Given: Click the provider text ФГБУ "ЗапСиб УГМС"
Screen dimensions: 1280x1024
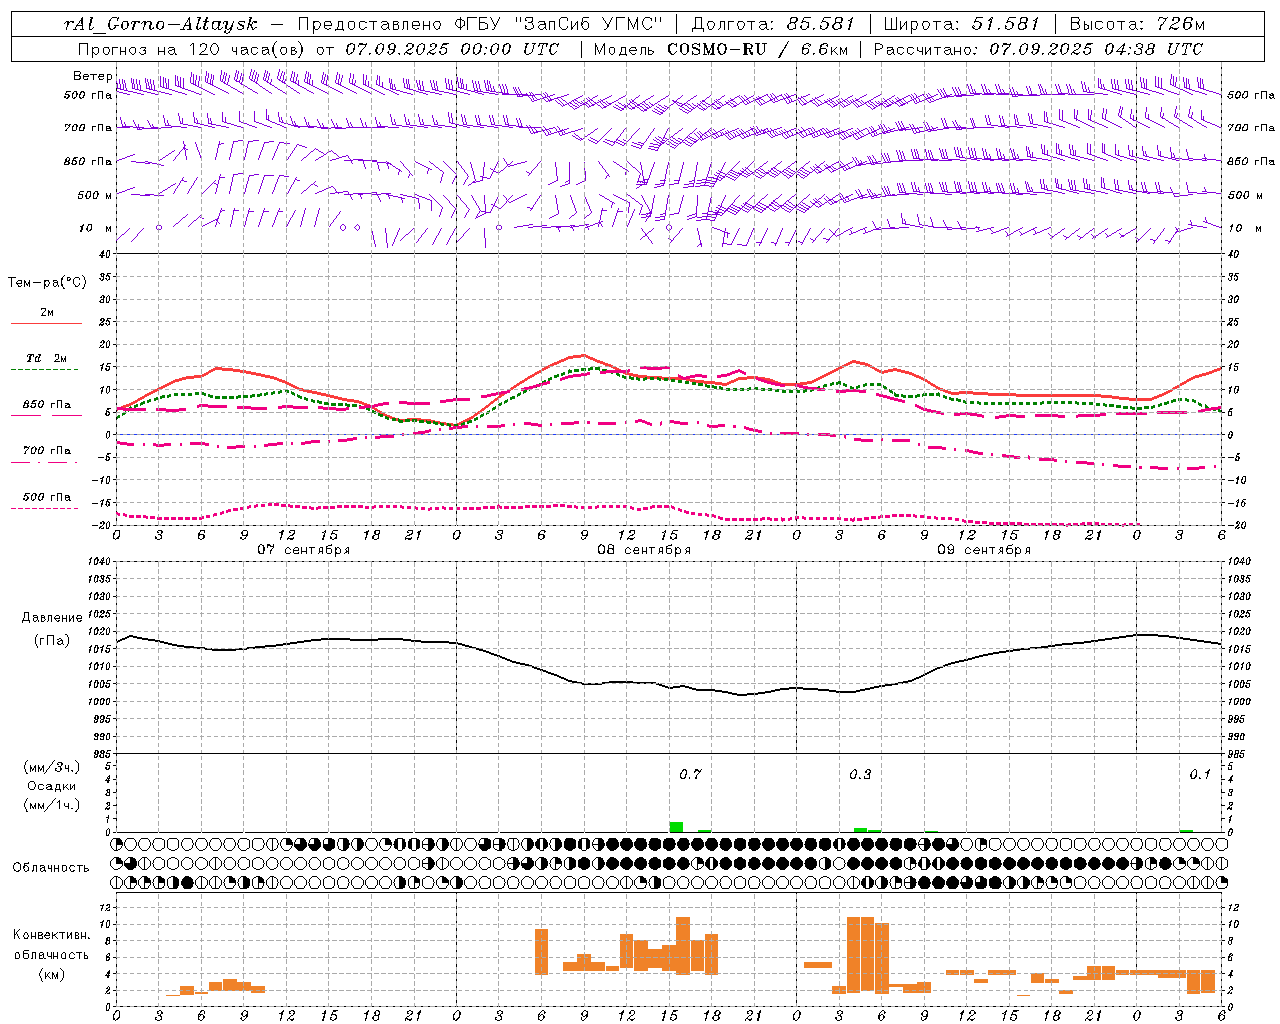Looking at the screenshot, I should 560,24.
